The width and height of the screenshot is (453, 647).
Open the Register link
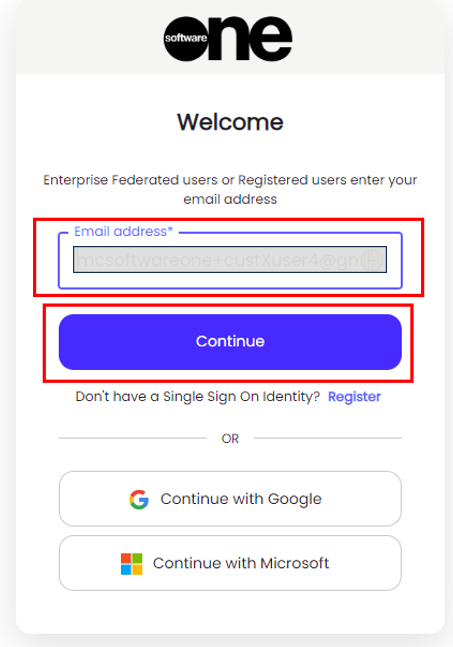(354, 397)
